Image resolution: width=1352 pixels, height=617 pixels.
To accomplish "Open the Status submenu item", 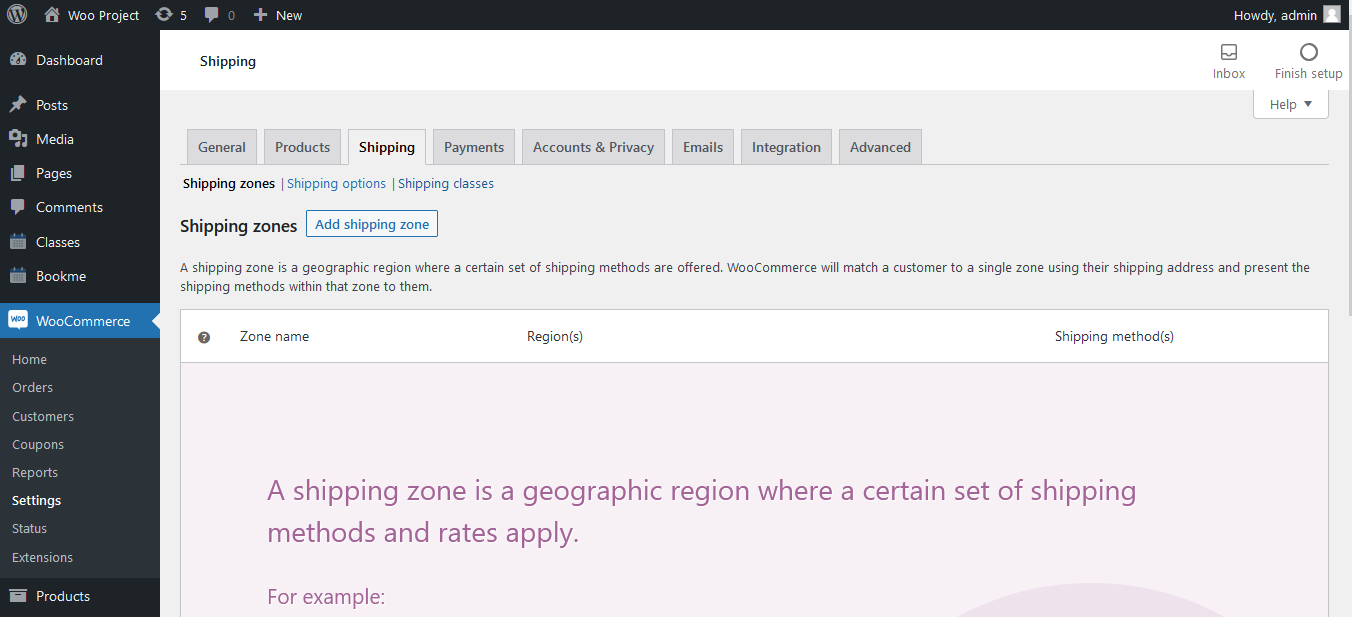I will coord(30,528).
